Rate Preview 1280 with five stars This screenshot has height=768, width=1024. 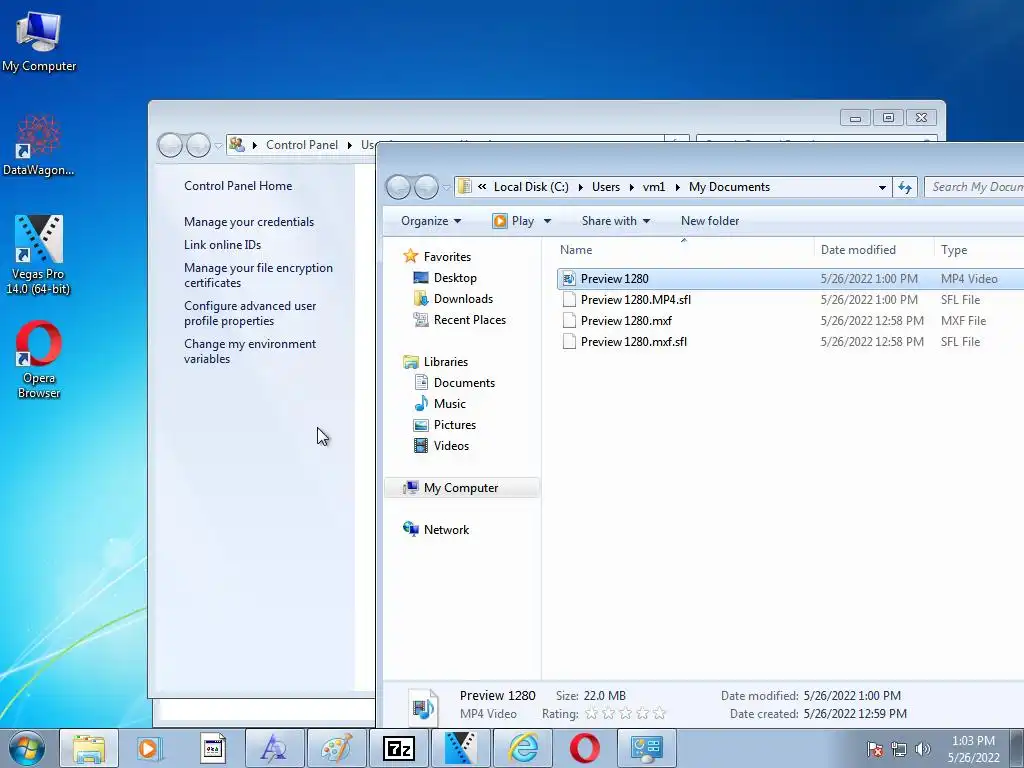click(659, 714)
